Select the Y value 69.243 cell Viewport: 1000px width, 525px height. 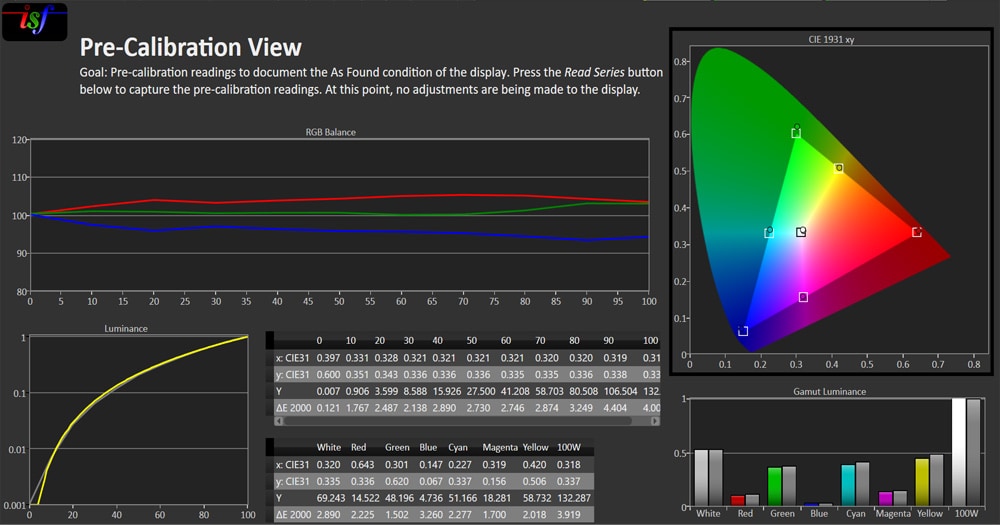click(330, 498)
